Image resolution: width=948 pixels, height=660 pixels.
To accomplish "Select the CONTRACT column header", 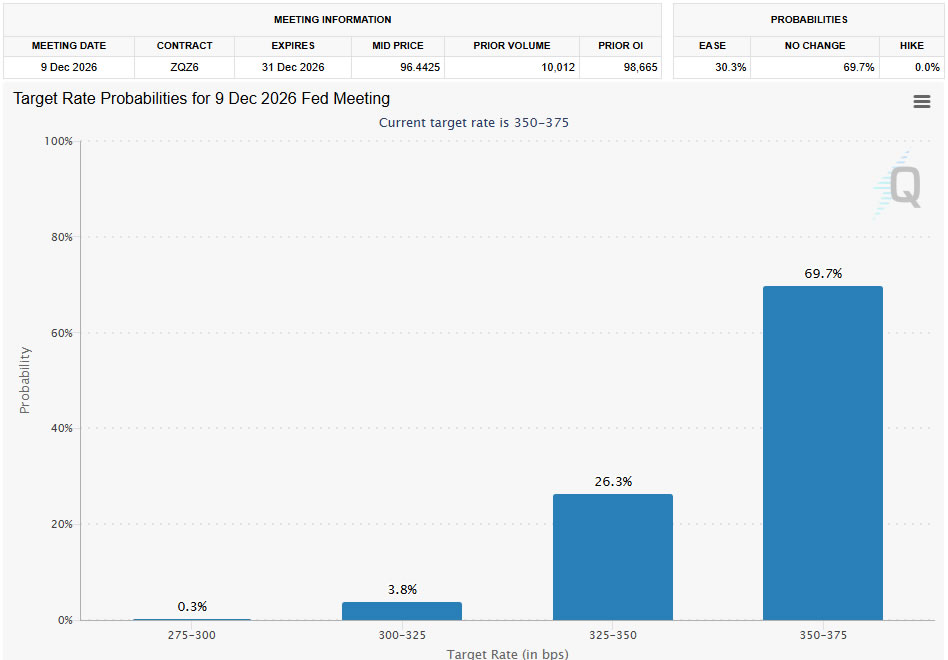I will (184, 46).
